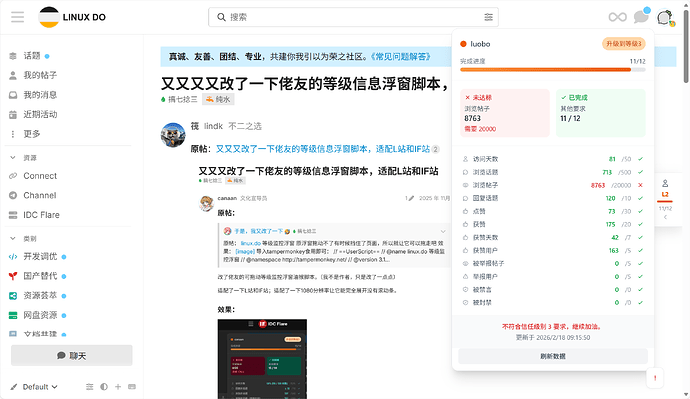Click the 刷新数据 refresh button
This screenshot has height=399, width=690.
tap(553, 356)
